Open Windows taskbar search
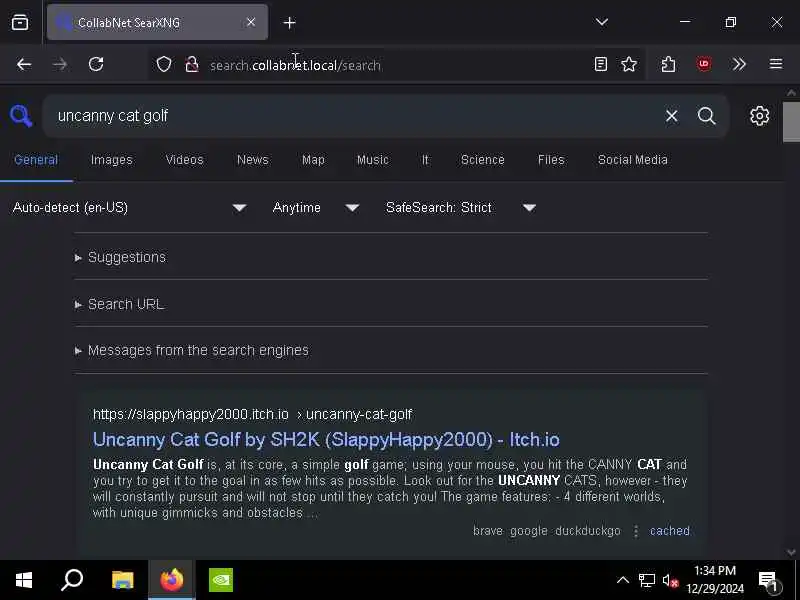The image size is (800, 600). (x=72, y=580)
